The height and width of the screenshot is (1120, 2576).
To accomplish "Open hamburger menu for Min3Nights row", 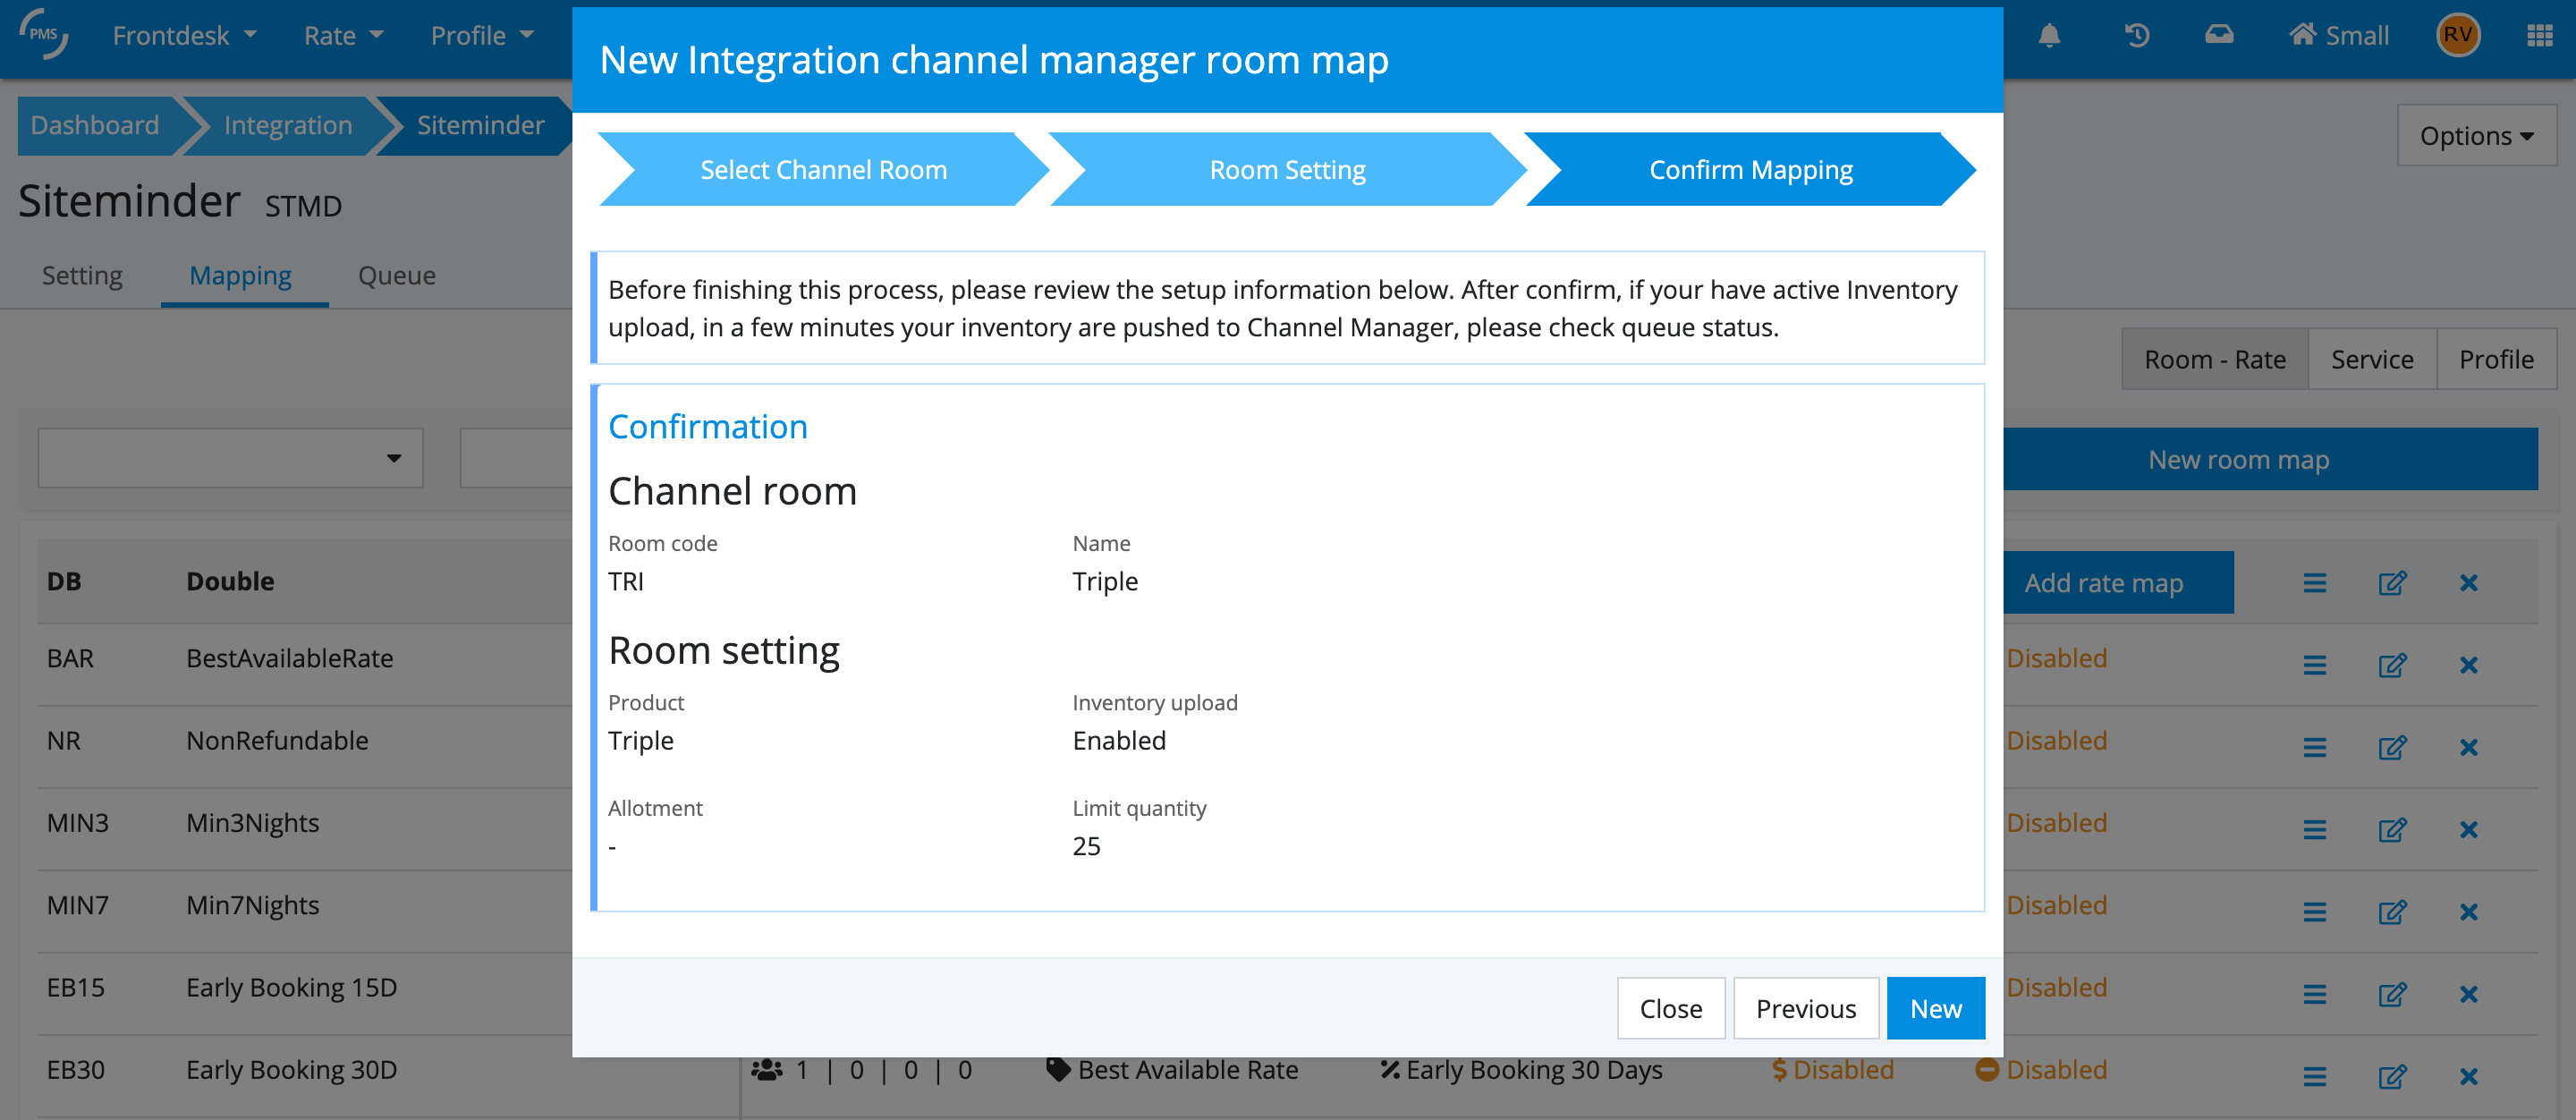I will (2314, 829).
